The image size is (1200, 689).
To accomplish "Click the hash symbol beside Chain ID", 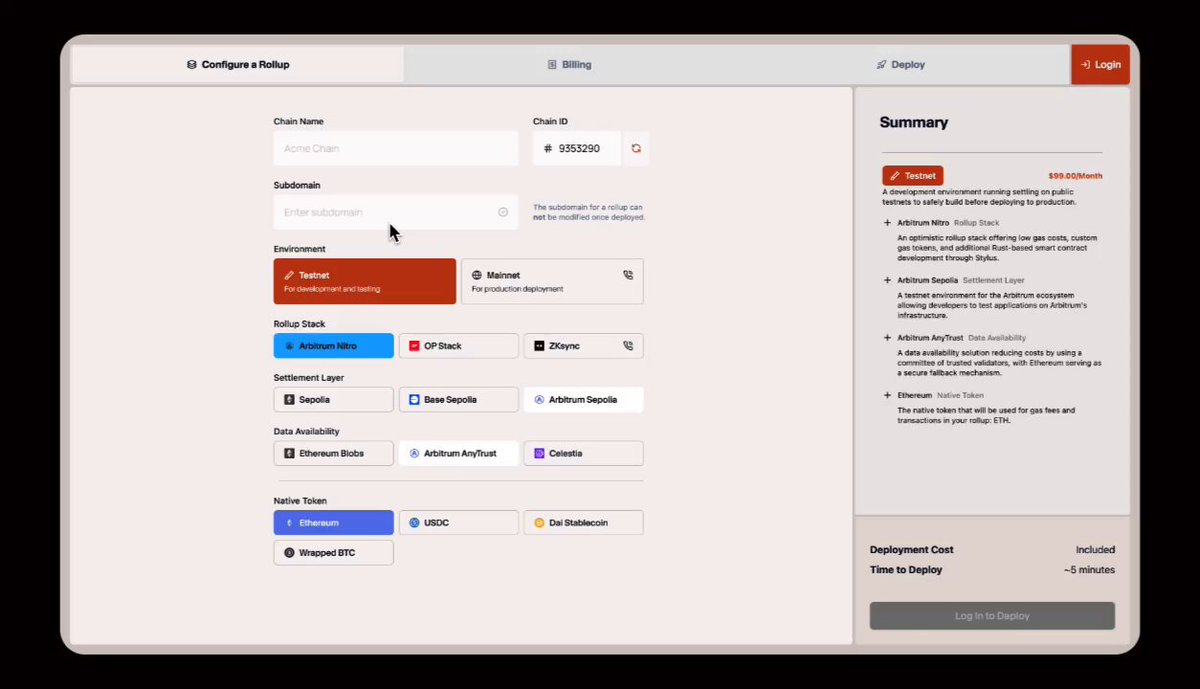I will [x=547, y=148].
